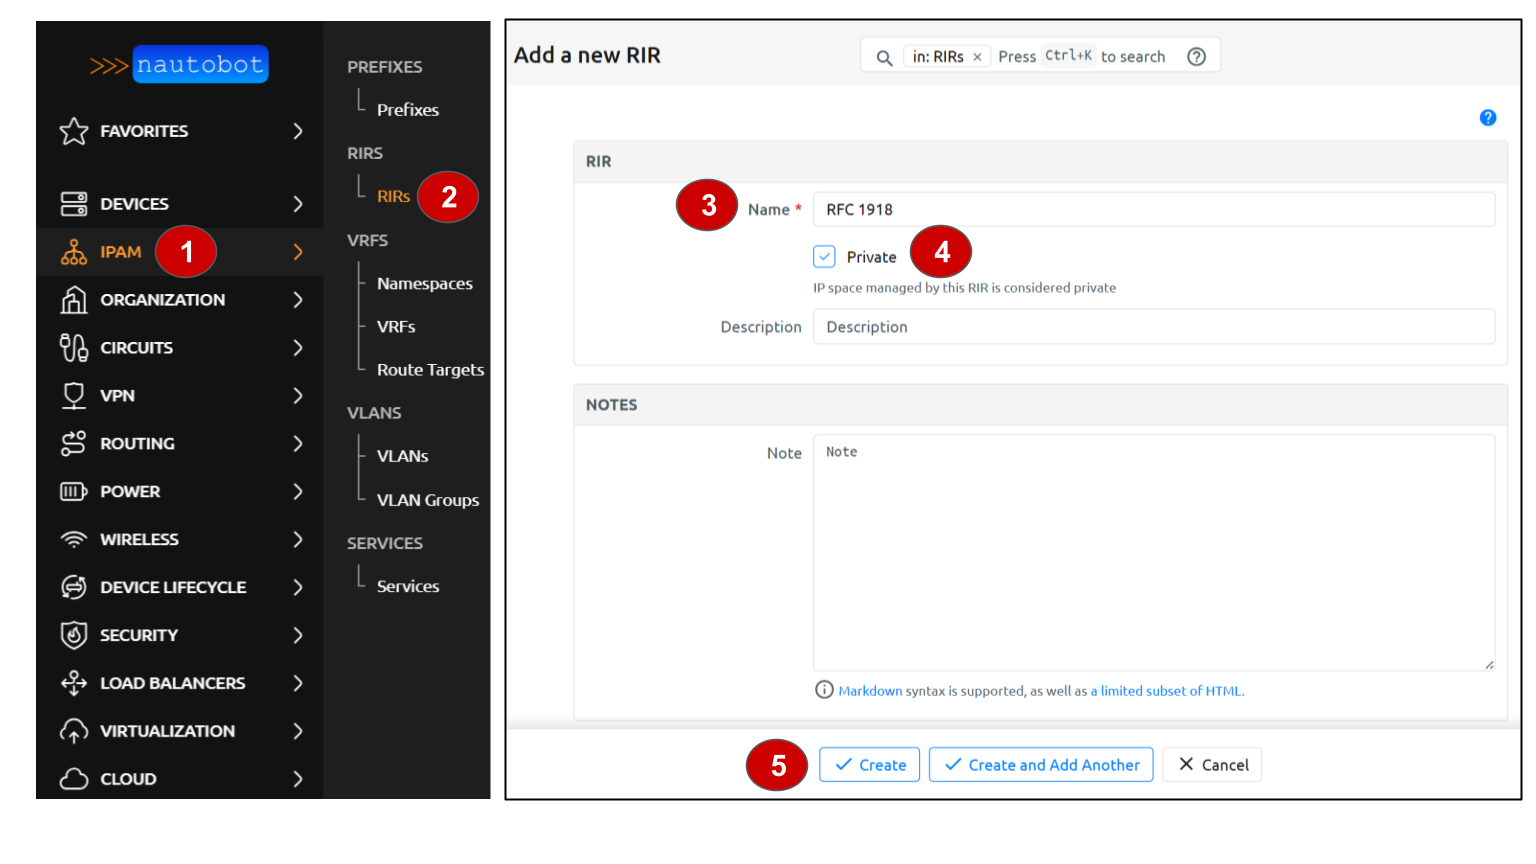Click Create and Add Another button
Viewport: 1536px width, 864px height.
coord(1040,765)
